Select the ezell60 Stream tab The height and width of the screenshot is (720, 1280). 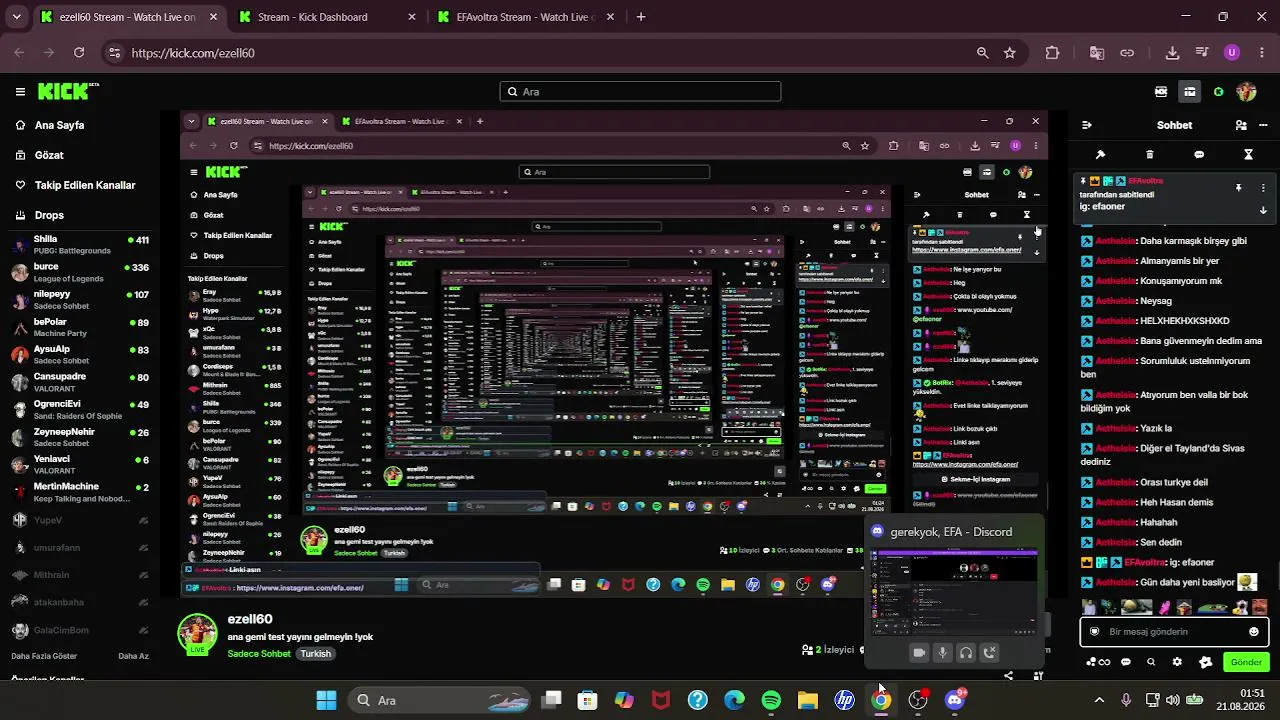coord(127,17)
